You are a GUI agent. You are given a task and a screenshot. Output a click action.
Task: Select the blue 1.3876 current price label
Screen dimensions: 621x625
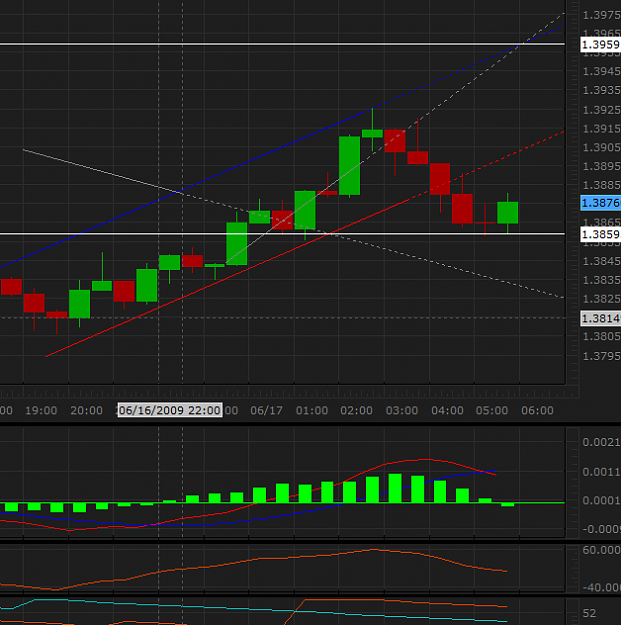600,203
